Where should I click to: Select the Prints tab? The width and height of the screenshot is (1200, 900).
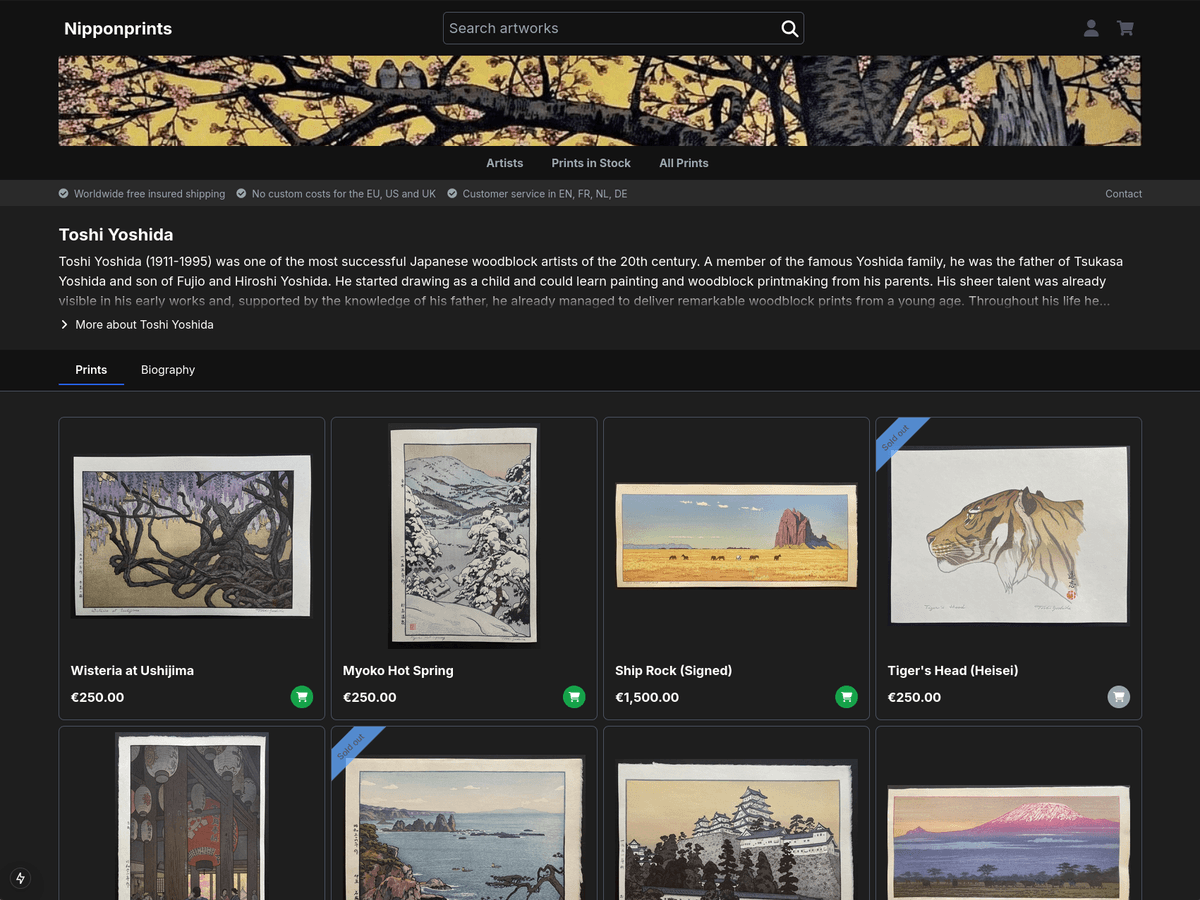[91, 370]
